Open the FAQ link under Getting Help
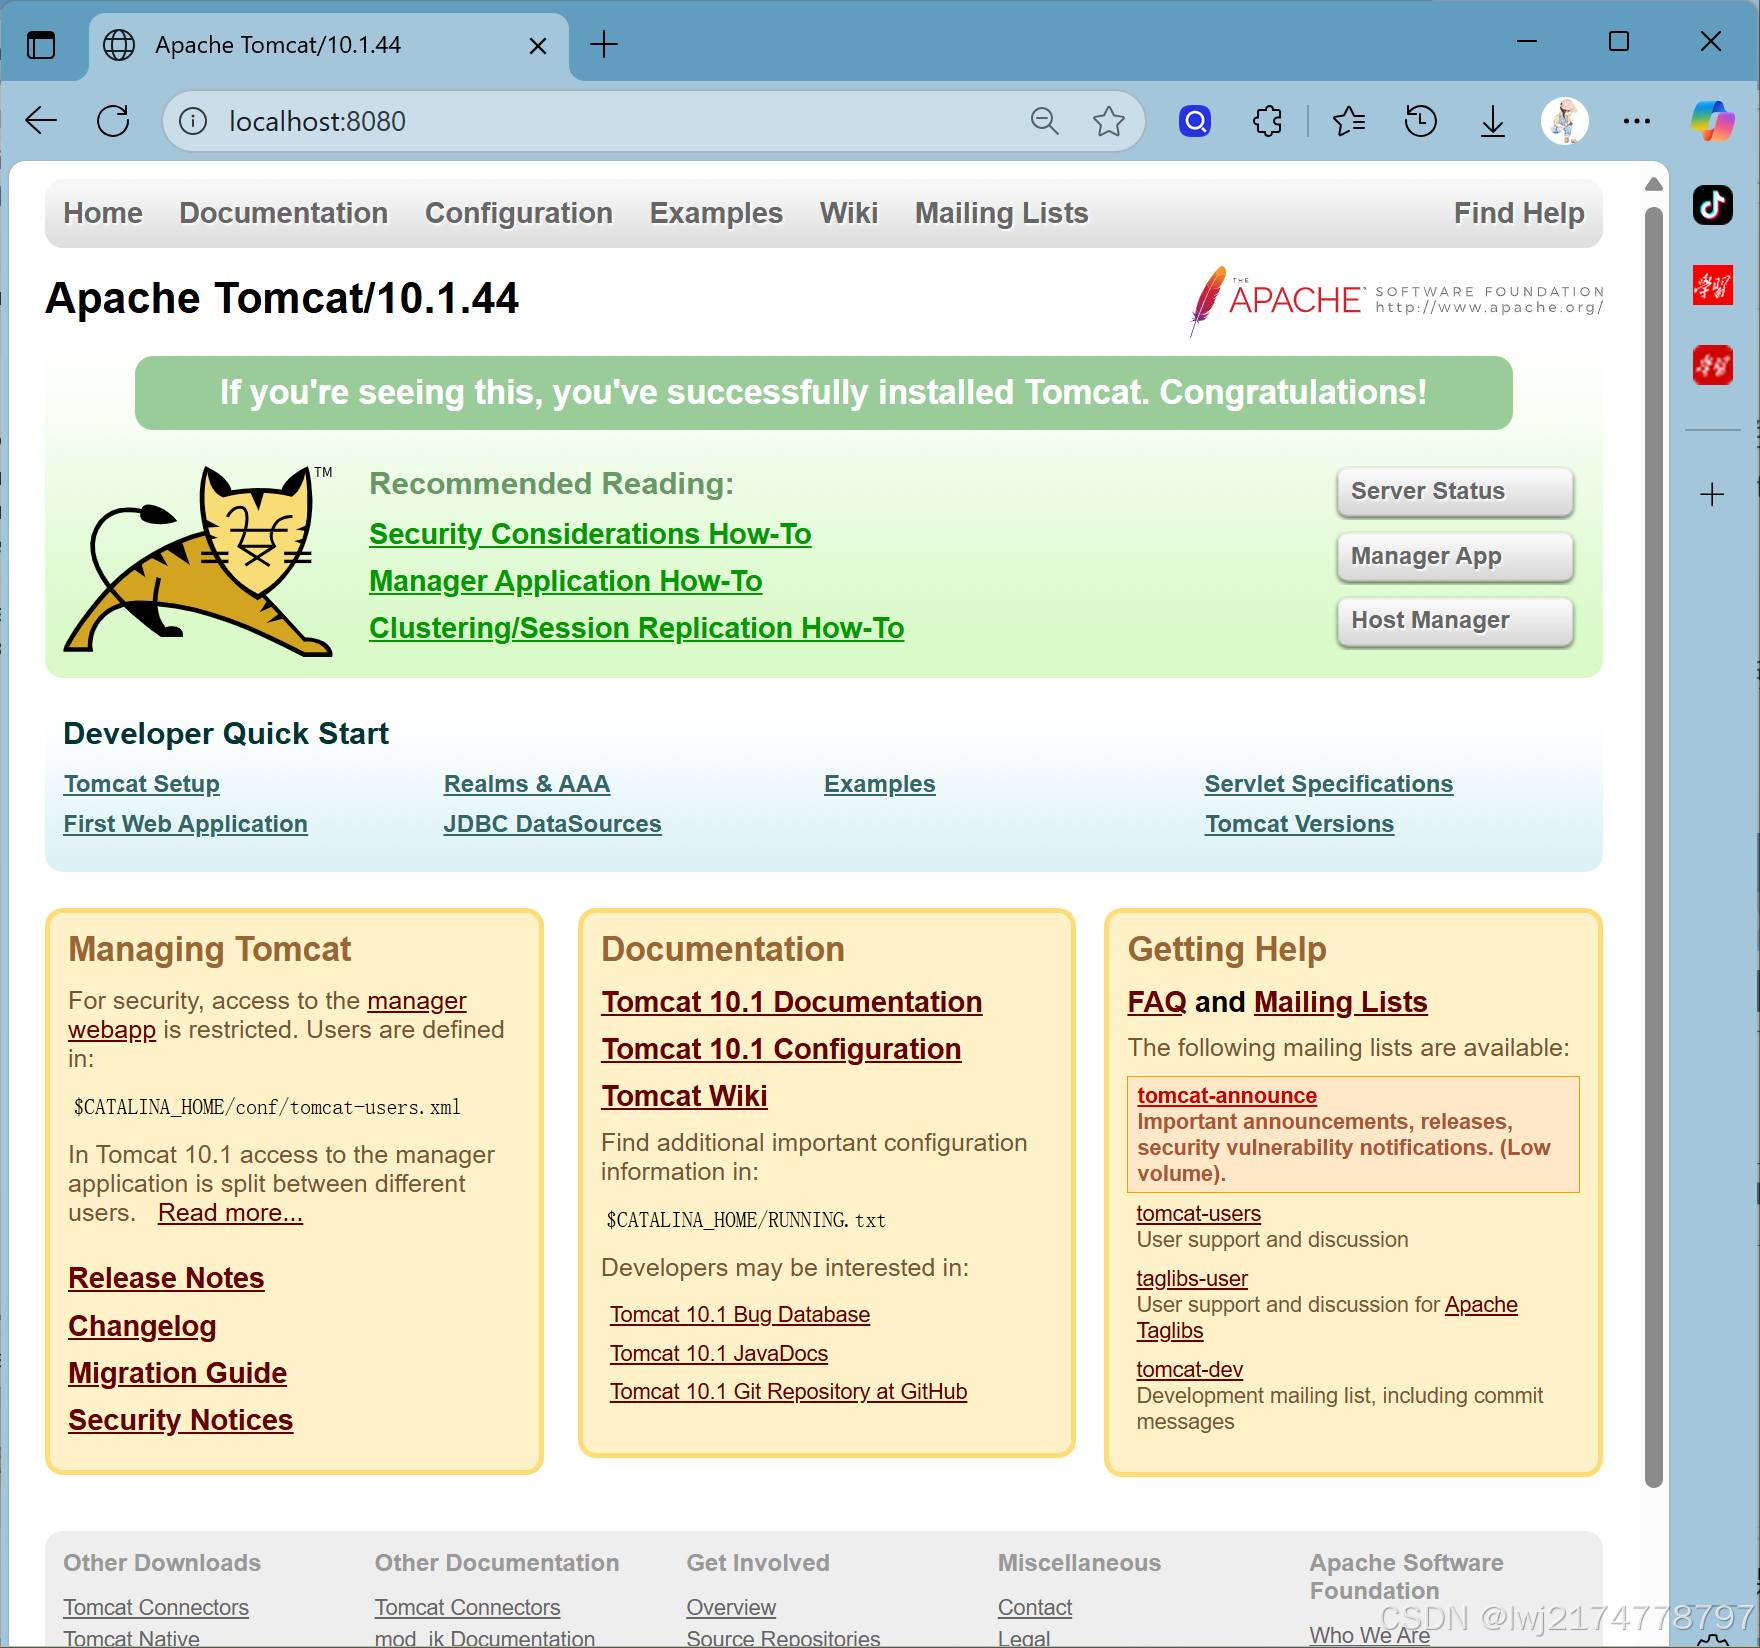The width and height of the screenshot is (1760, 1648). [1157, 1002]
